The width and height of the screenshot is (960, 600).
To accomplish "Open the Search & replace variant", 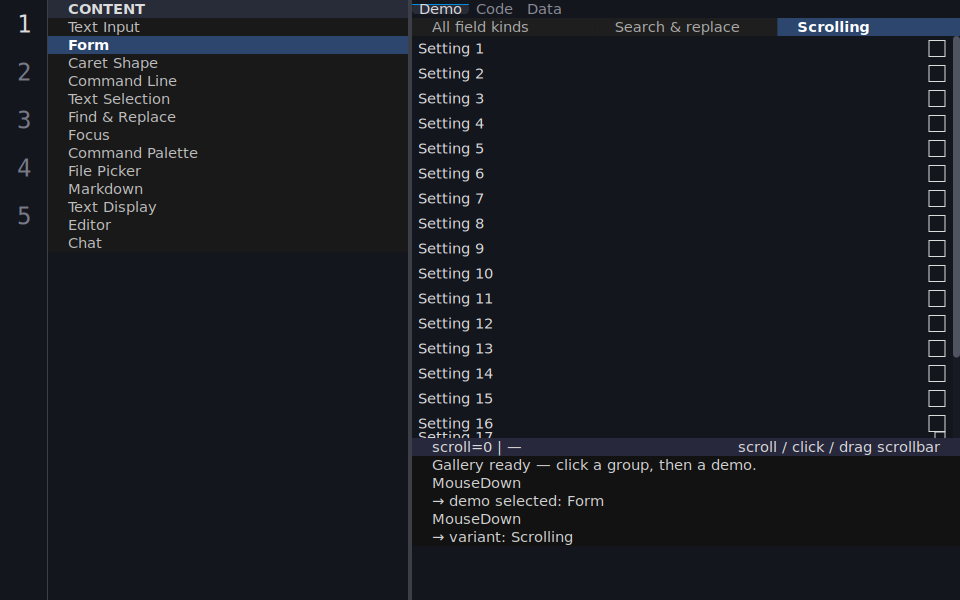I will pos(685,27).
